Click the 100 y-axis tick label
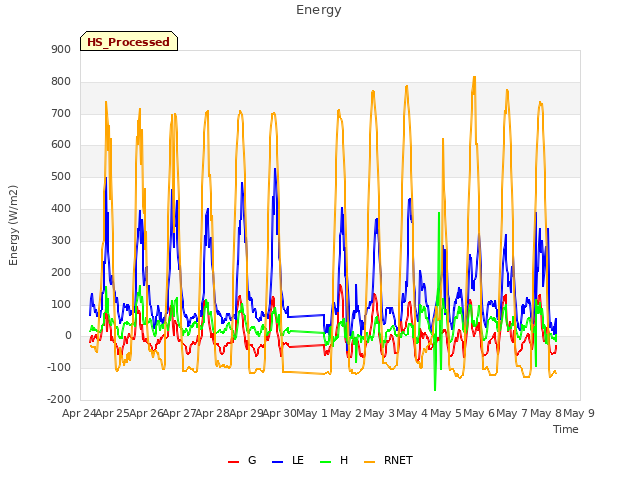640x480 pixels. 61,304
